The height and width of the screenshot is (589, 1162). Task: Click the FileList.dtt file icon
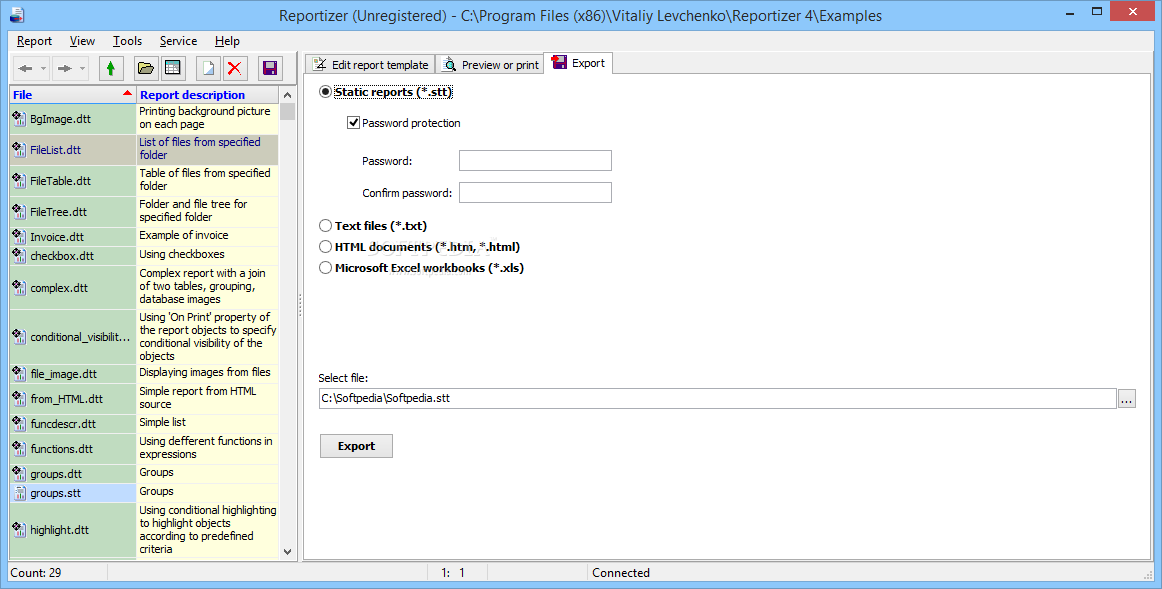pyautogui.click(x=19, y=150)
